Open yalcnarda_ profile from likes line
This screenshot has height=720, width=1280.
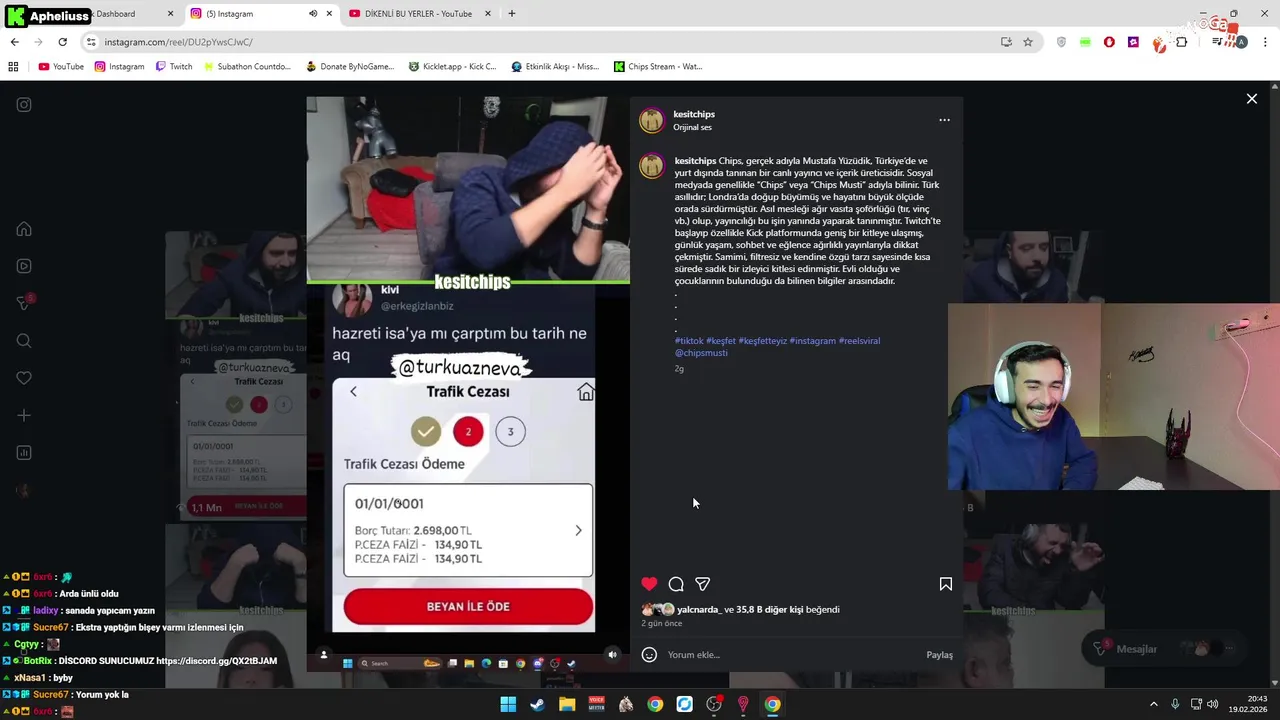698,609
